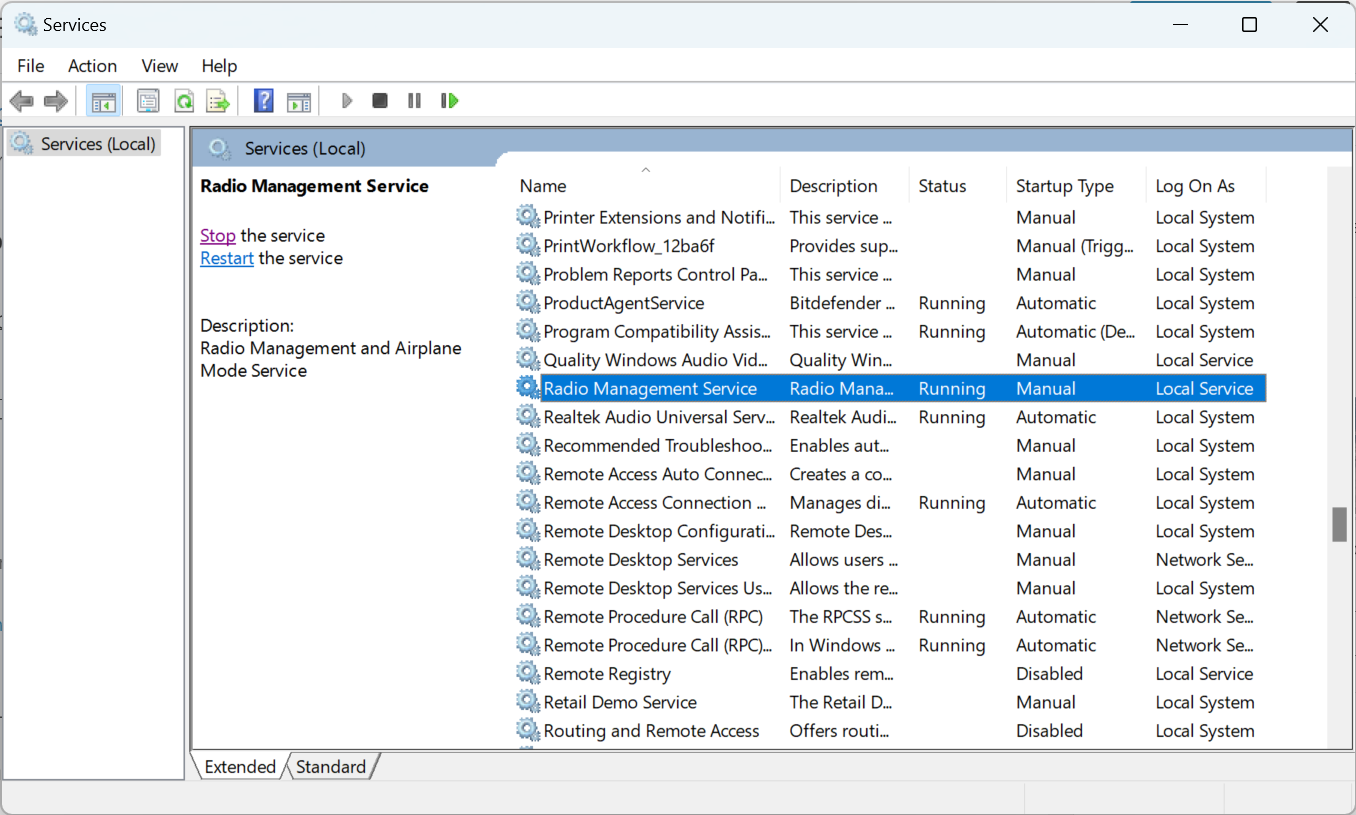Switch to the Standard tab
The height and width of the screenshot is (815, 1356).
tap(331, 766)
